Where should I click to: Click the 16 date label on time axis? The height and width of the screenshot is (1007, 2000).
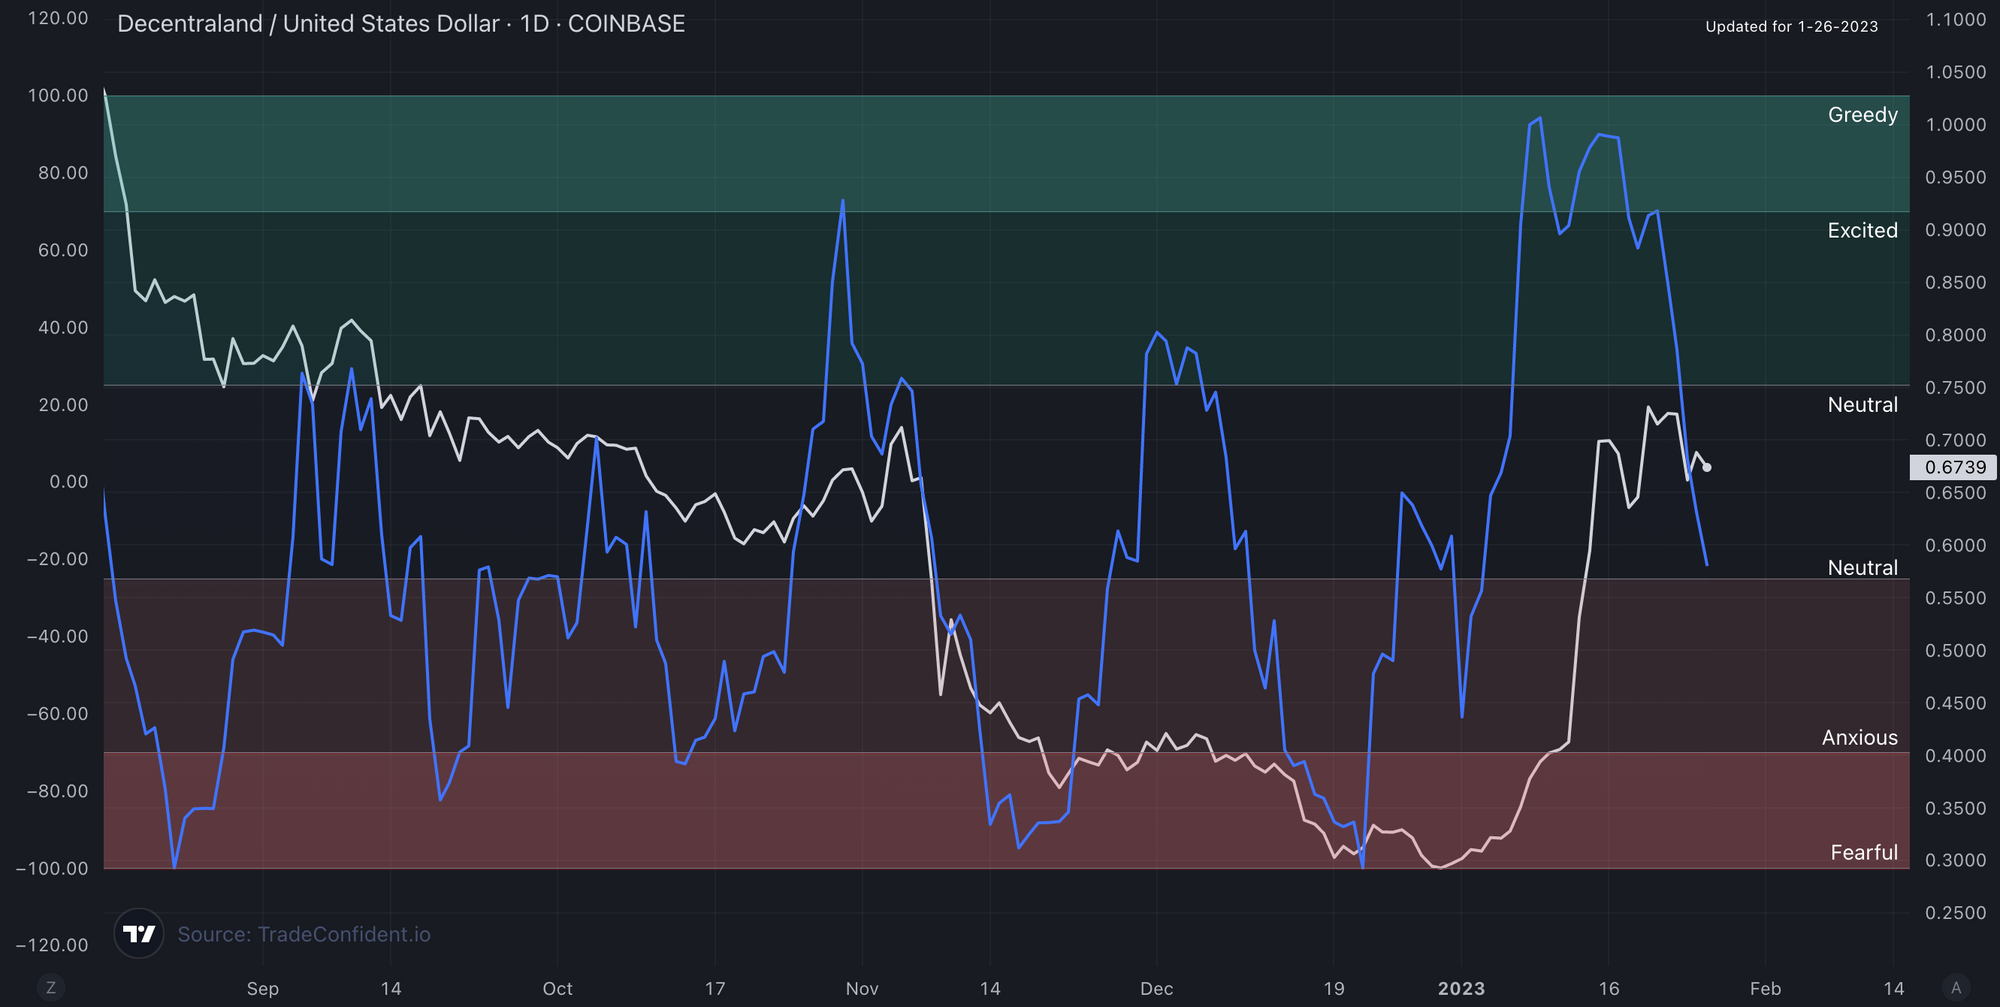tap(1609, 988)
